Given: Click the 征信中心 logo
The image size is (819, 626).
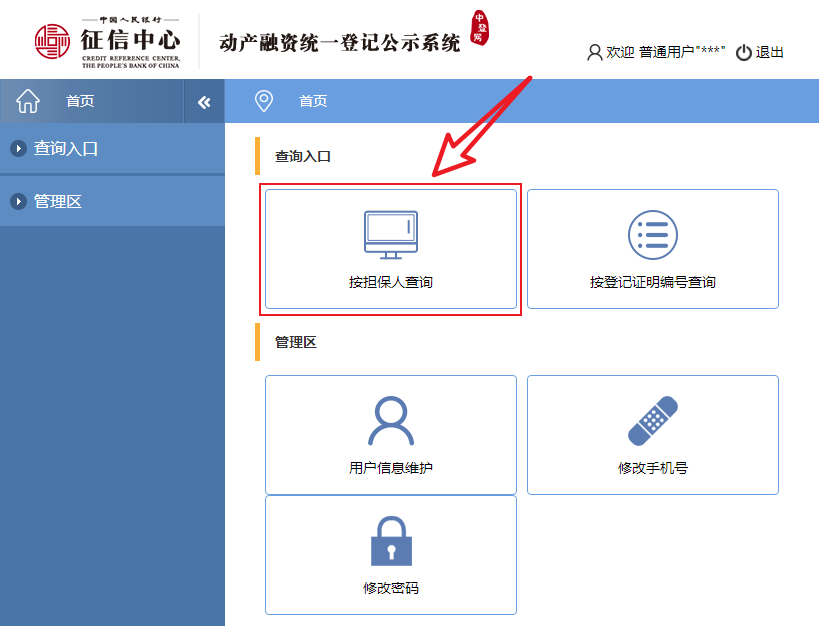Looking at the screenshot, I should (107, 41).
